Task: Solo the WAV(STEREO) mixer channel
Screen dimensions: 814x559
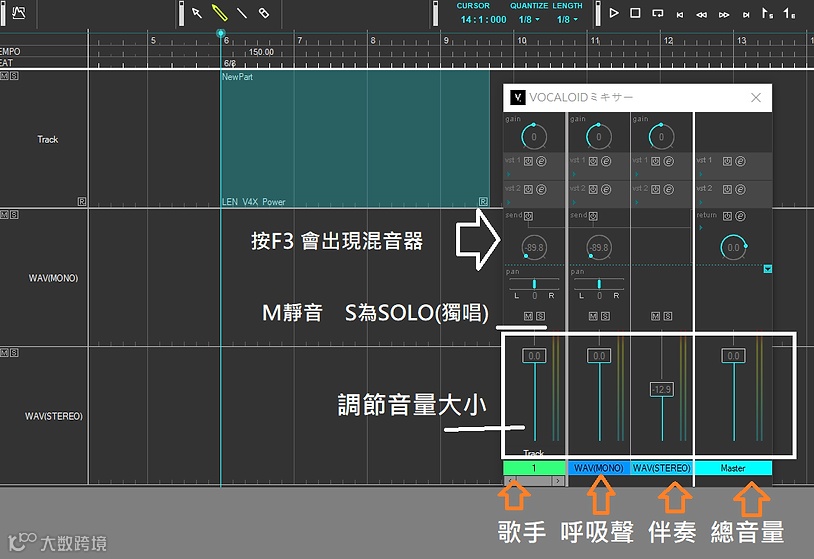Action: (x=668, y=316)
